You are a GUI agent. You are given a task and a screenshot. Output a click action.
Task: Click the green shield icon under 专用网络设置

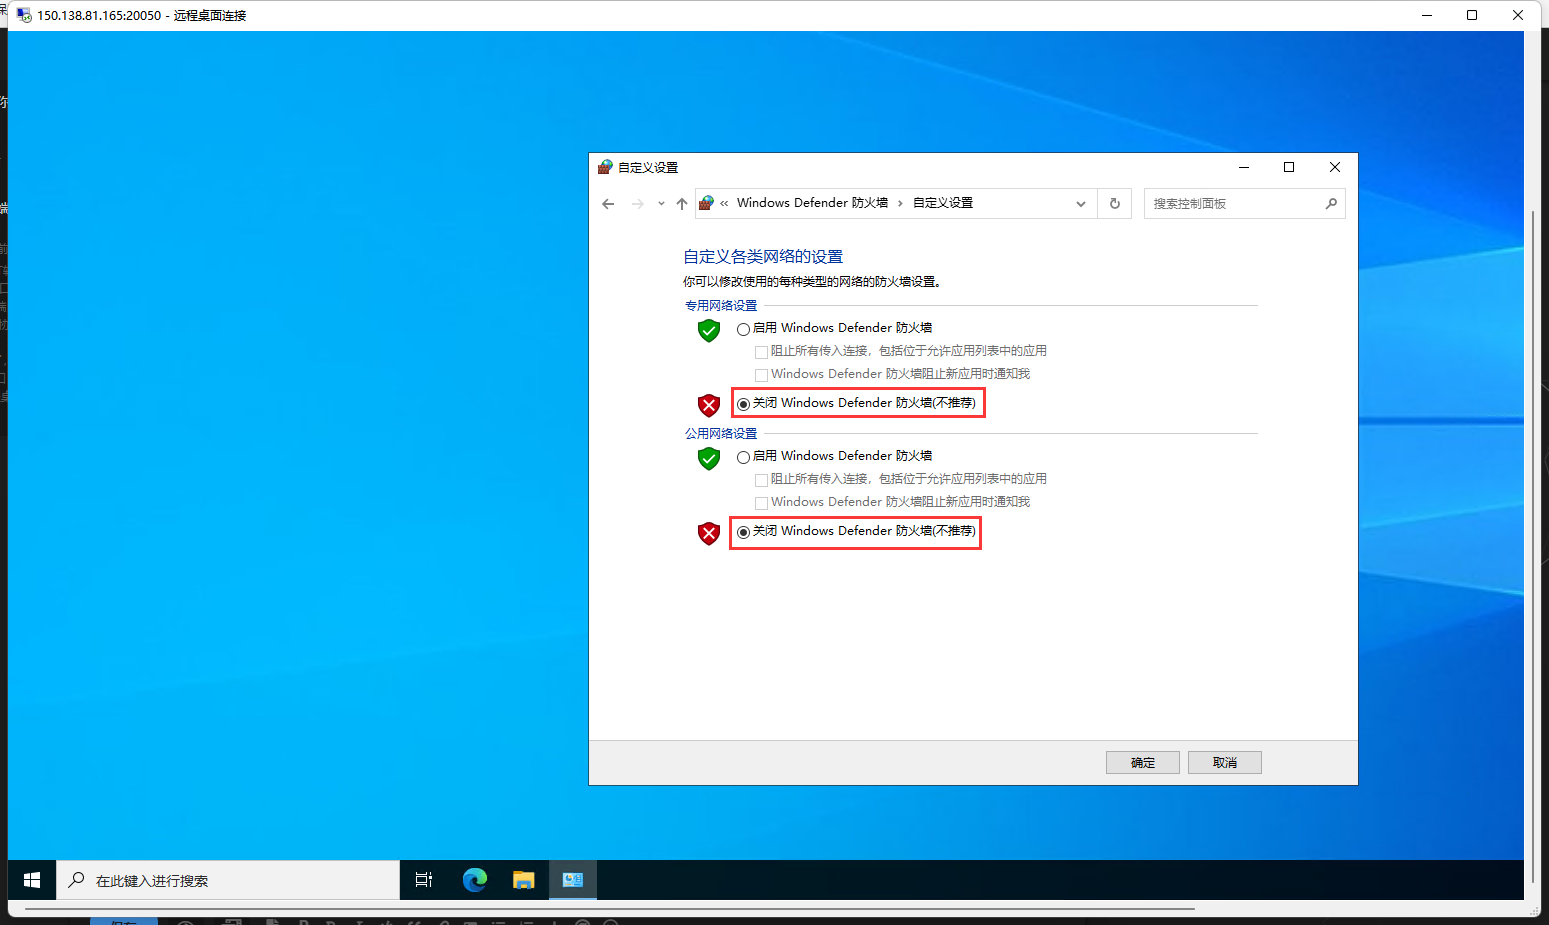[709, 330]
